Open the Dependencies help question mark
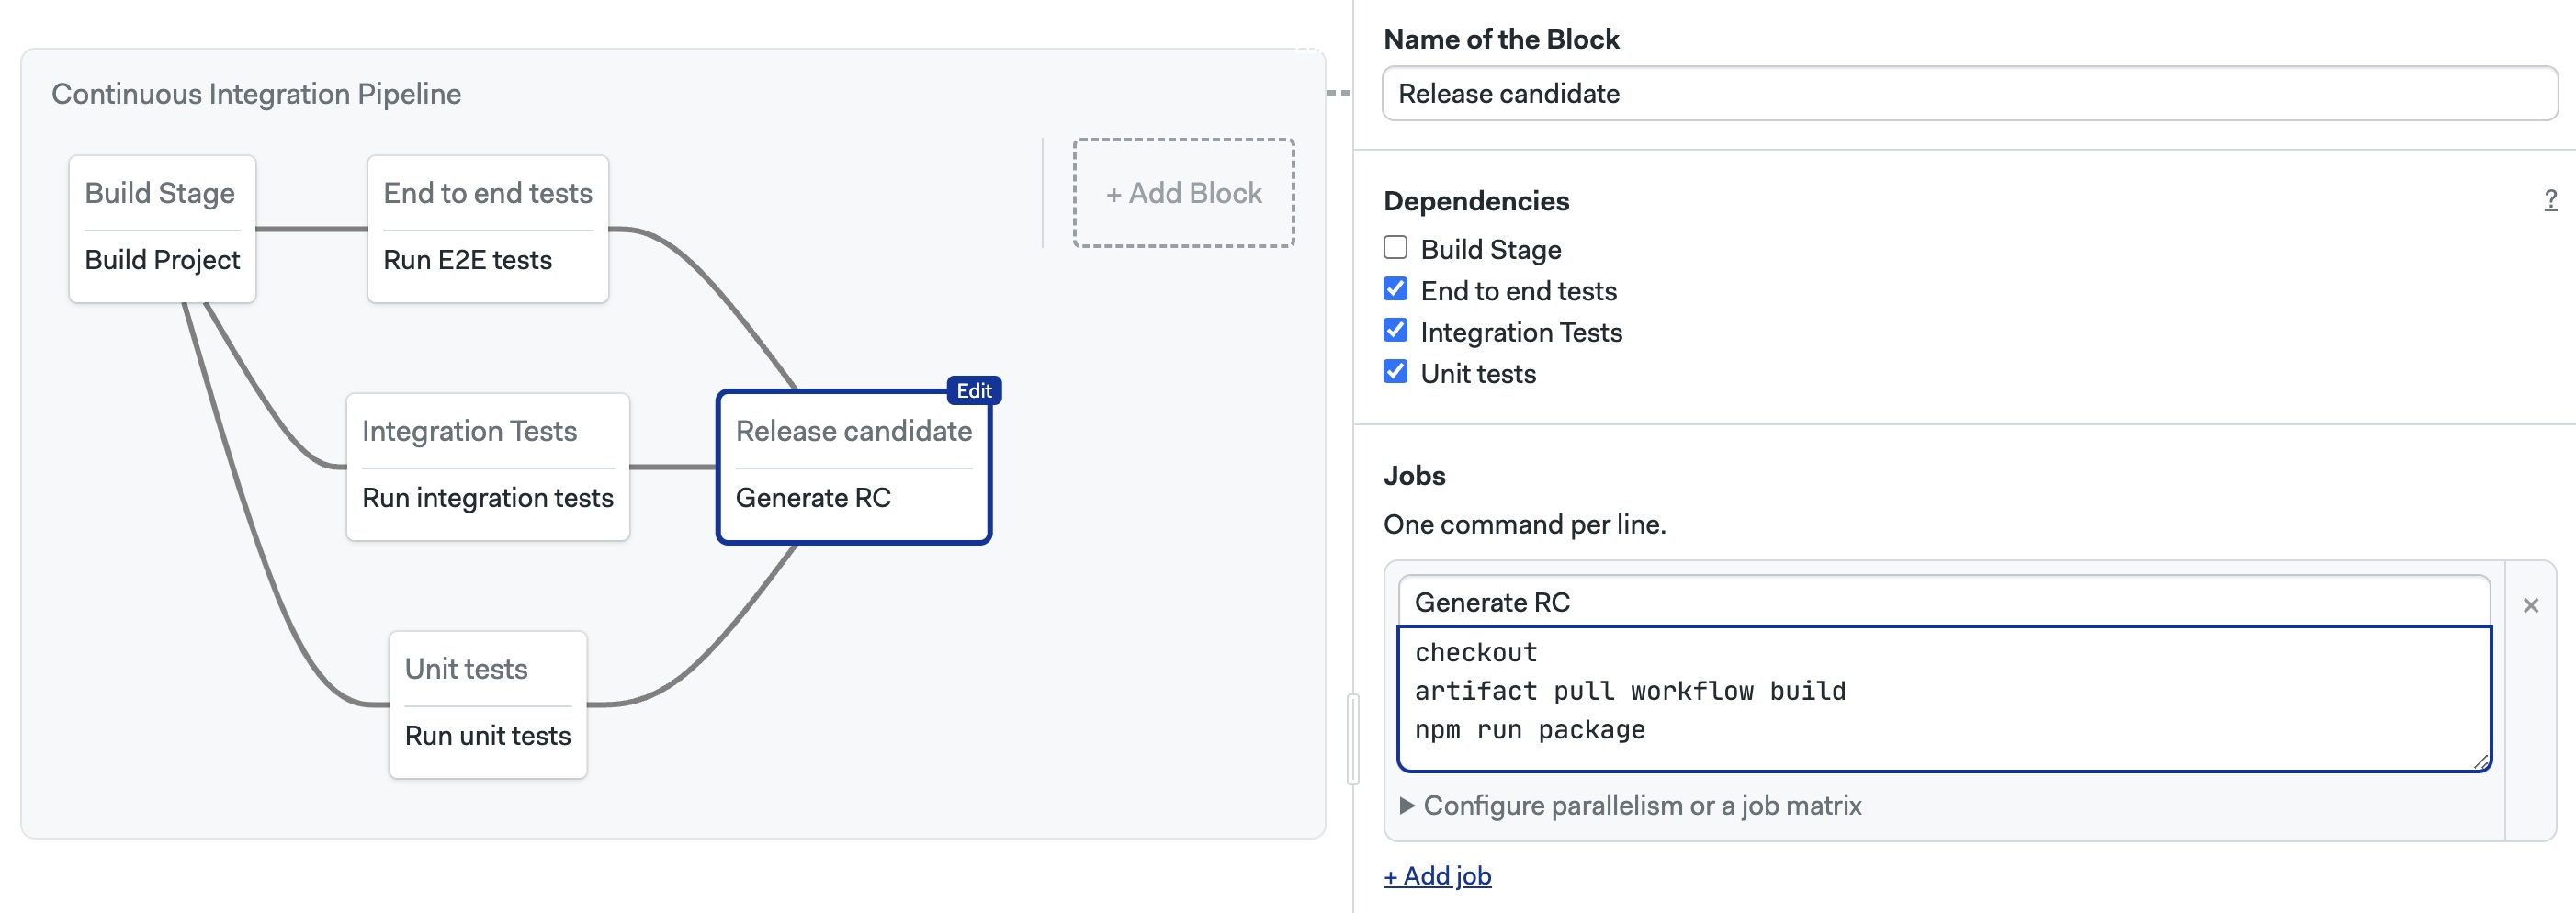This screenshot has height=913, width=2576. pyautogui.click(x=2550, y=200)
